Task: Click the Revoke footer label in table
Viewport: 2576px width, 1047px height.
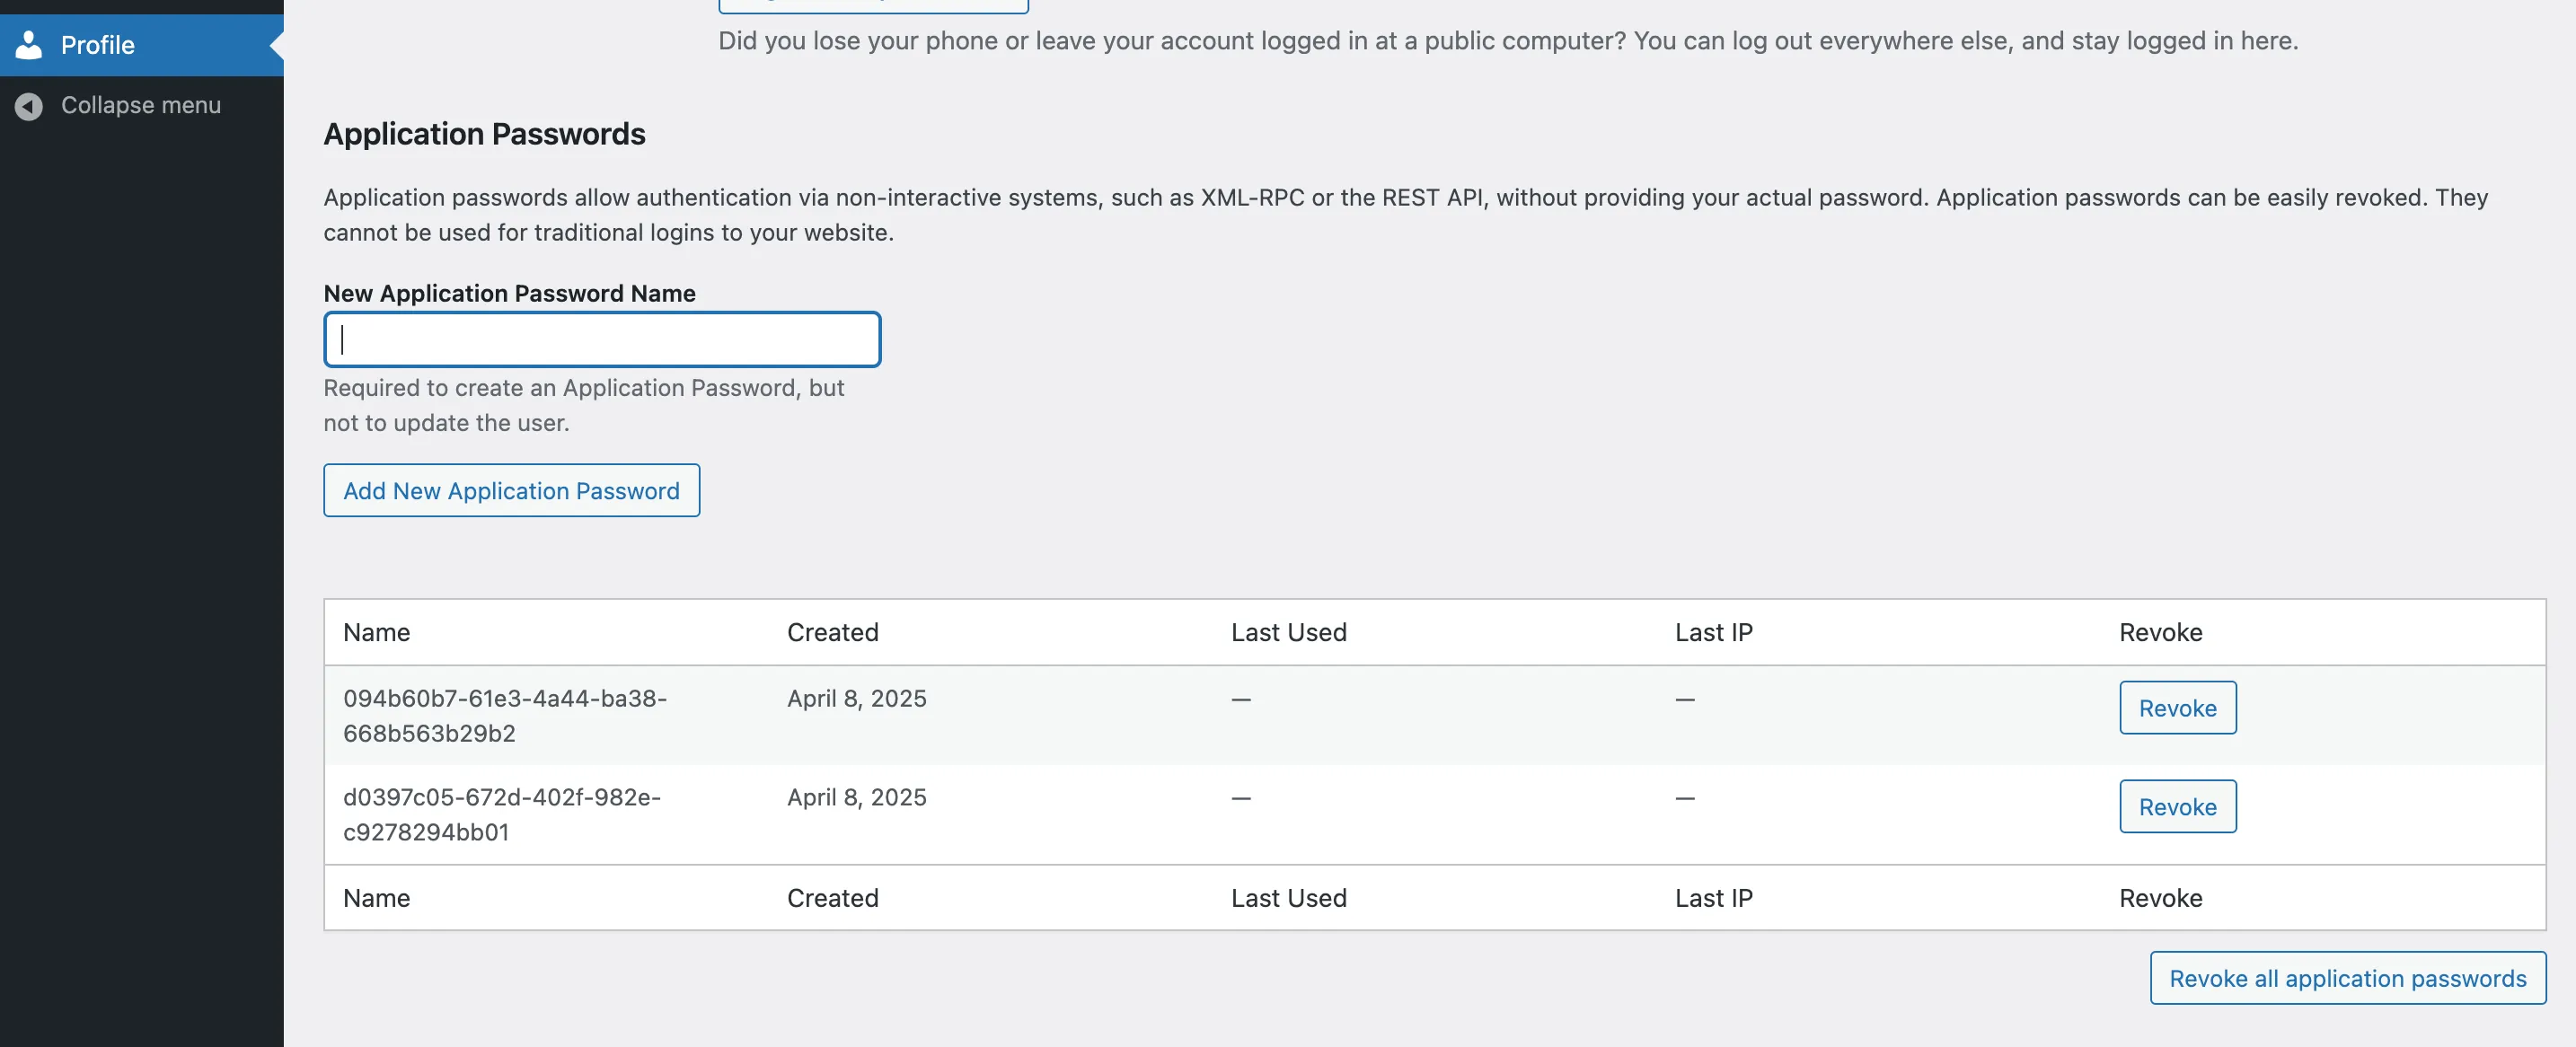Action: (2160, 898)
